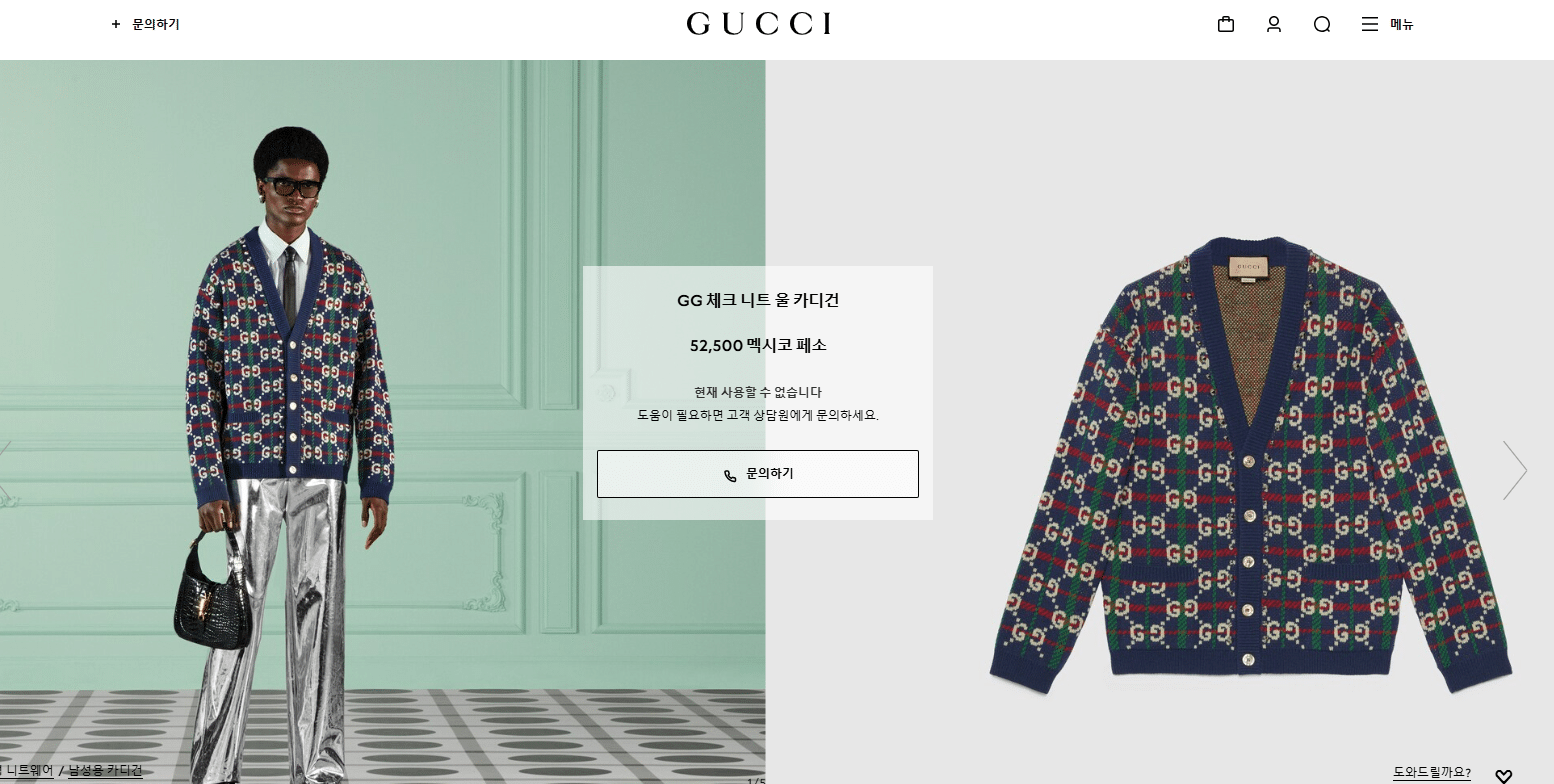Open the account profile icon
Image resolution: width=1554 pixels, height=784 pixels.
pos(1273,24)
